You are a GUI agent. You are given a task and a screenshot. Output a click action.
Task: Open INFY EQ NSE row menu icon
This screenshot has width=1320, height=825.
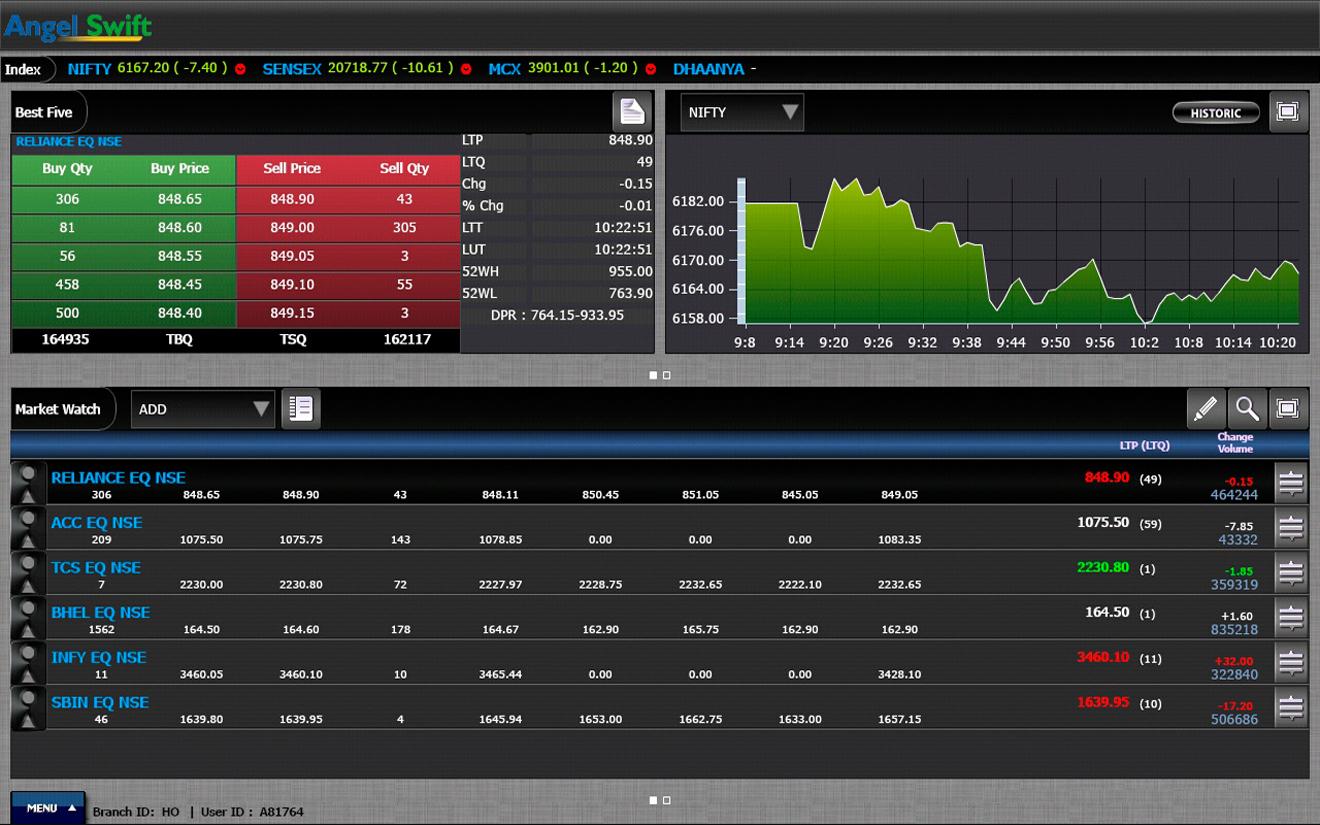[x=1291, y=663]
